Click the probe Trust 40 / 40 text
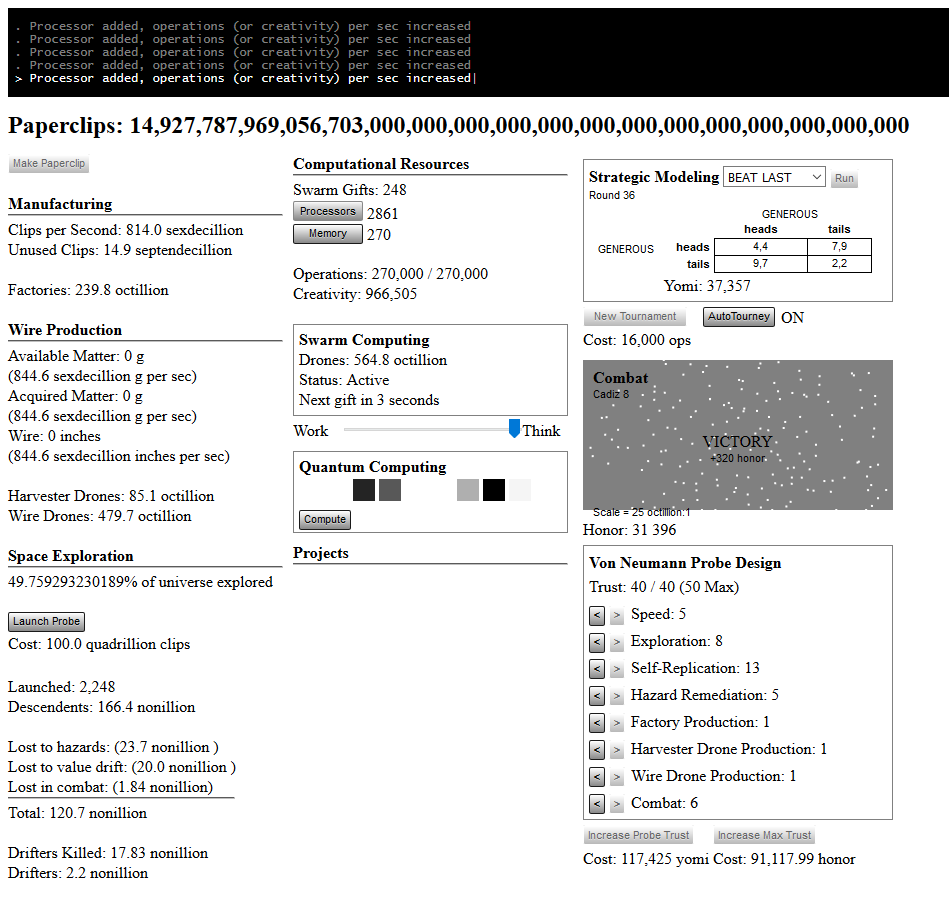Image resolution: width=949 pixels, height=901 pixels. [664, 587]
